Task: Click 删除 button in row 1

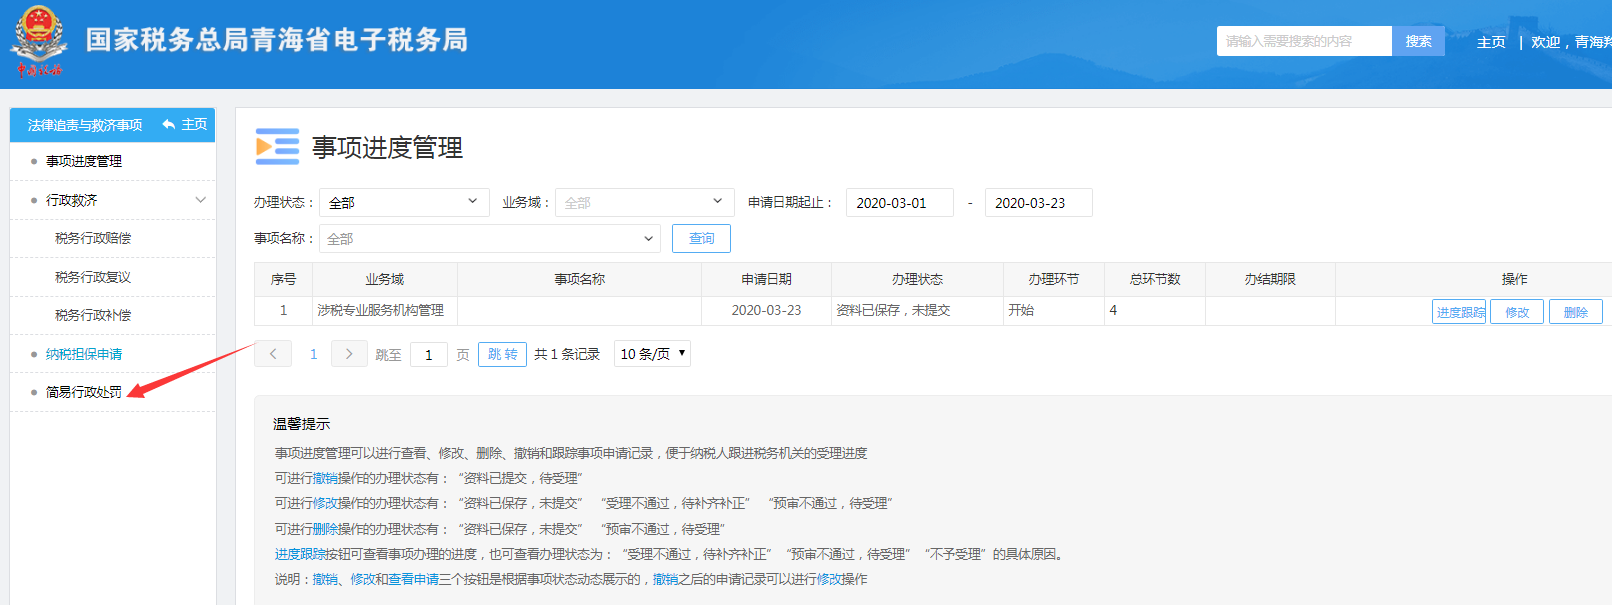Action: pyautogui.click(x=1576, y=312)
